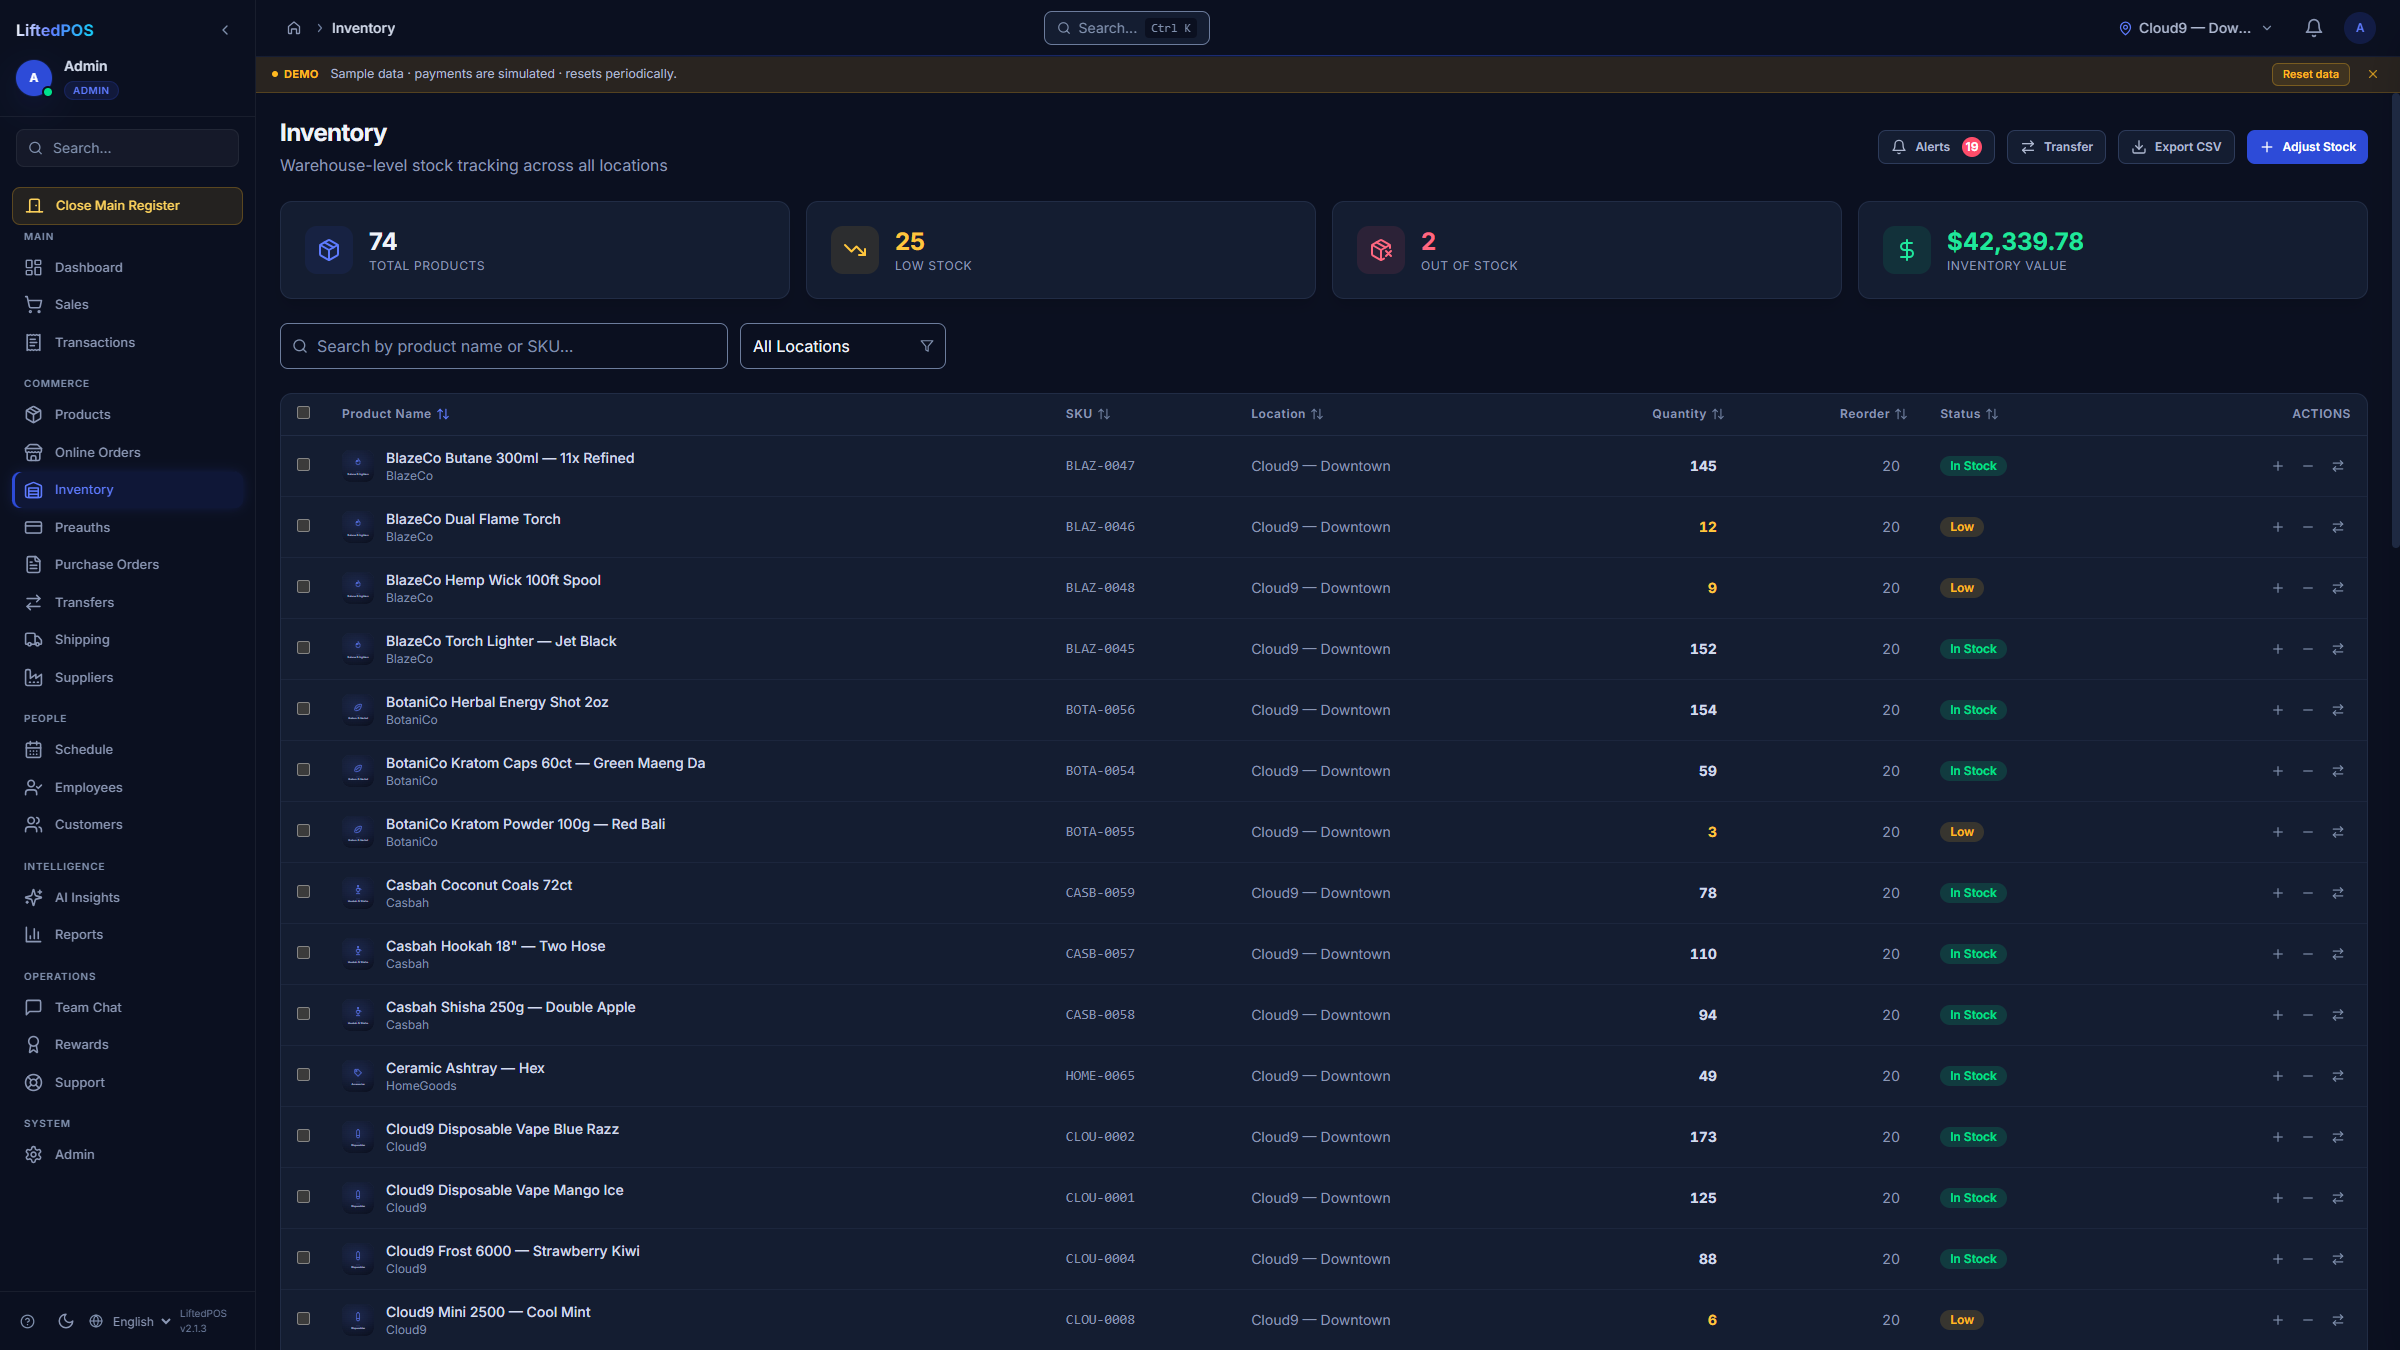
Task: Check the Ceramic Ashtray Hex row
Action: pyautogui.click(x=304, y=1074)
